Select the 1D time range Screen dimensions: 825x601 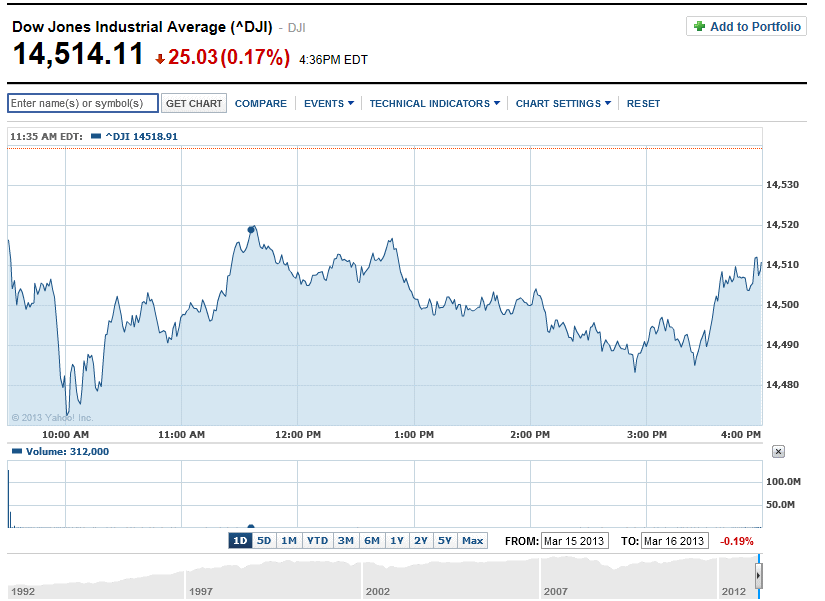240,541
